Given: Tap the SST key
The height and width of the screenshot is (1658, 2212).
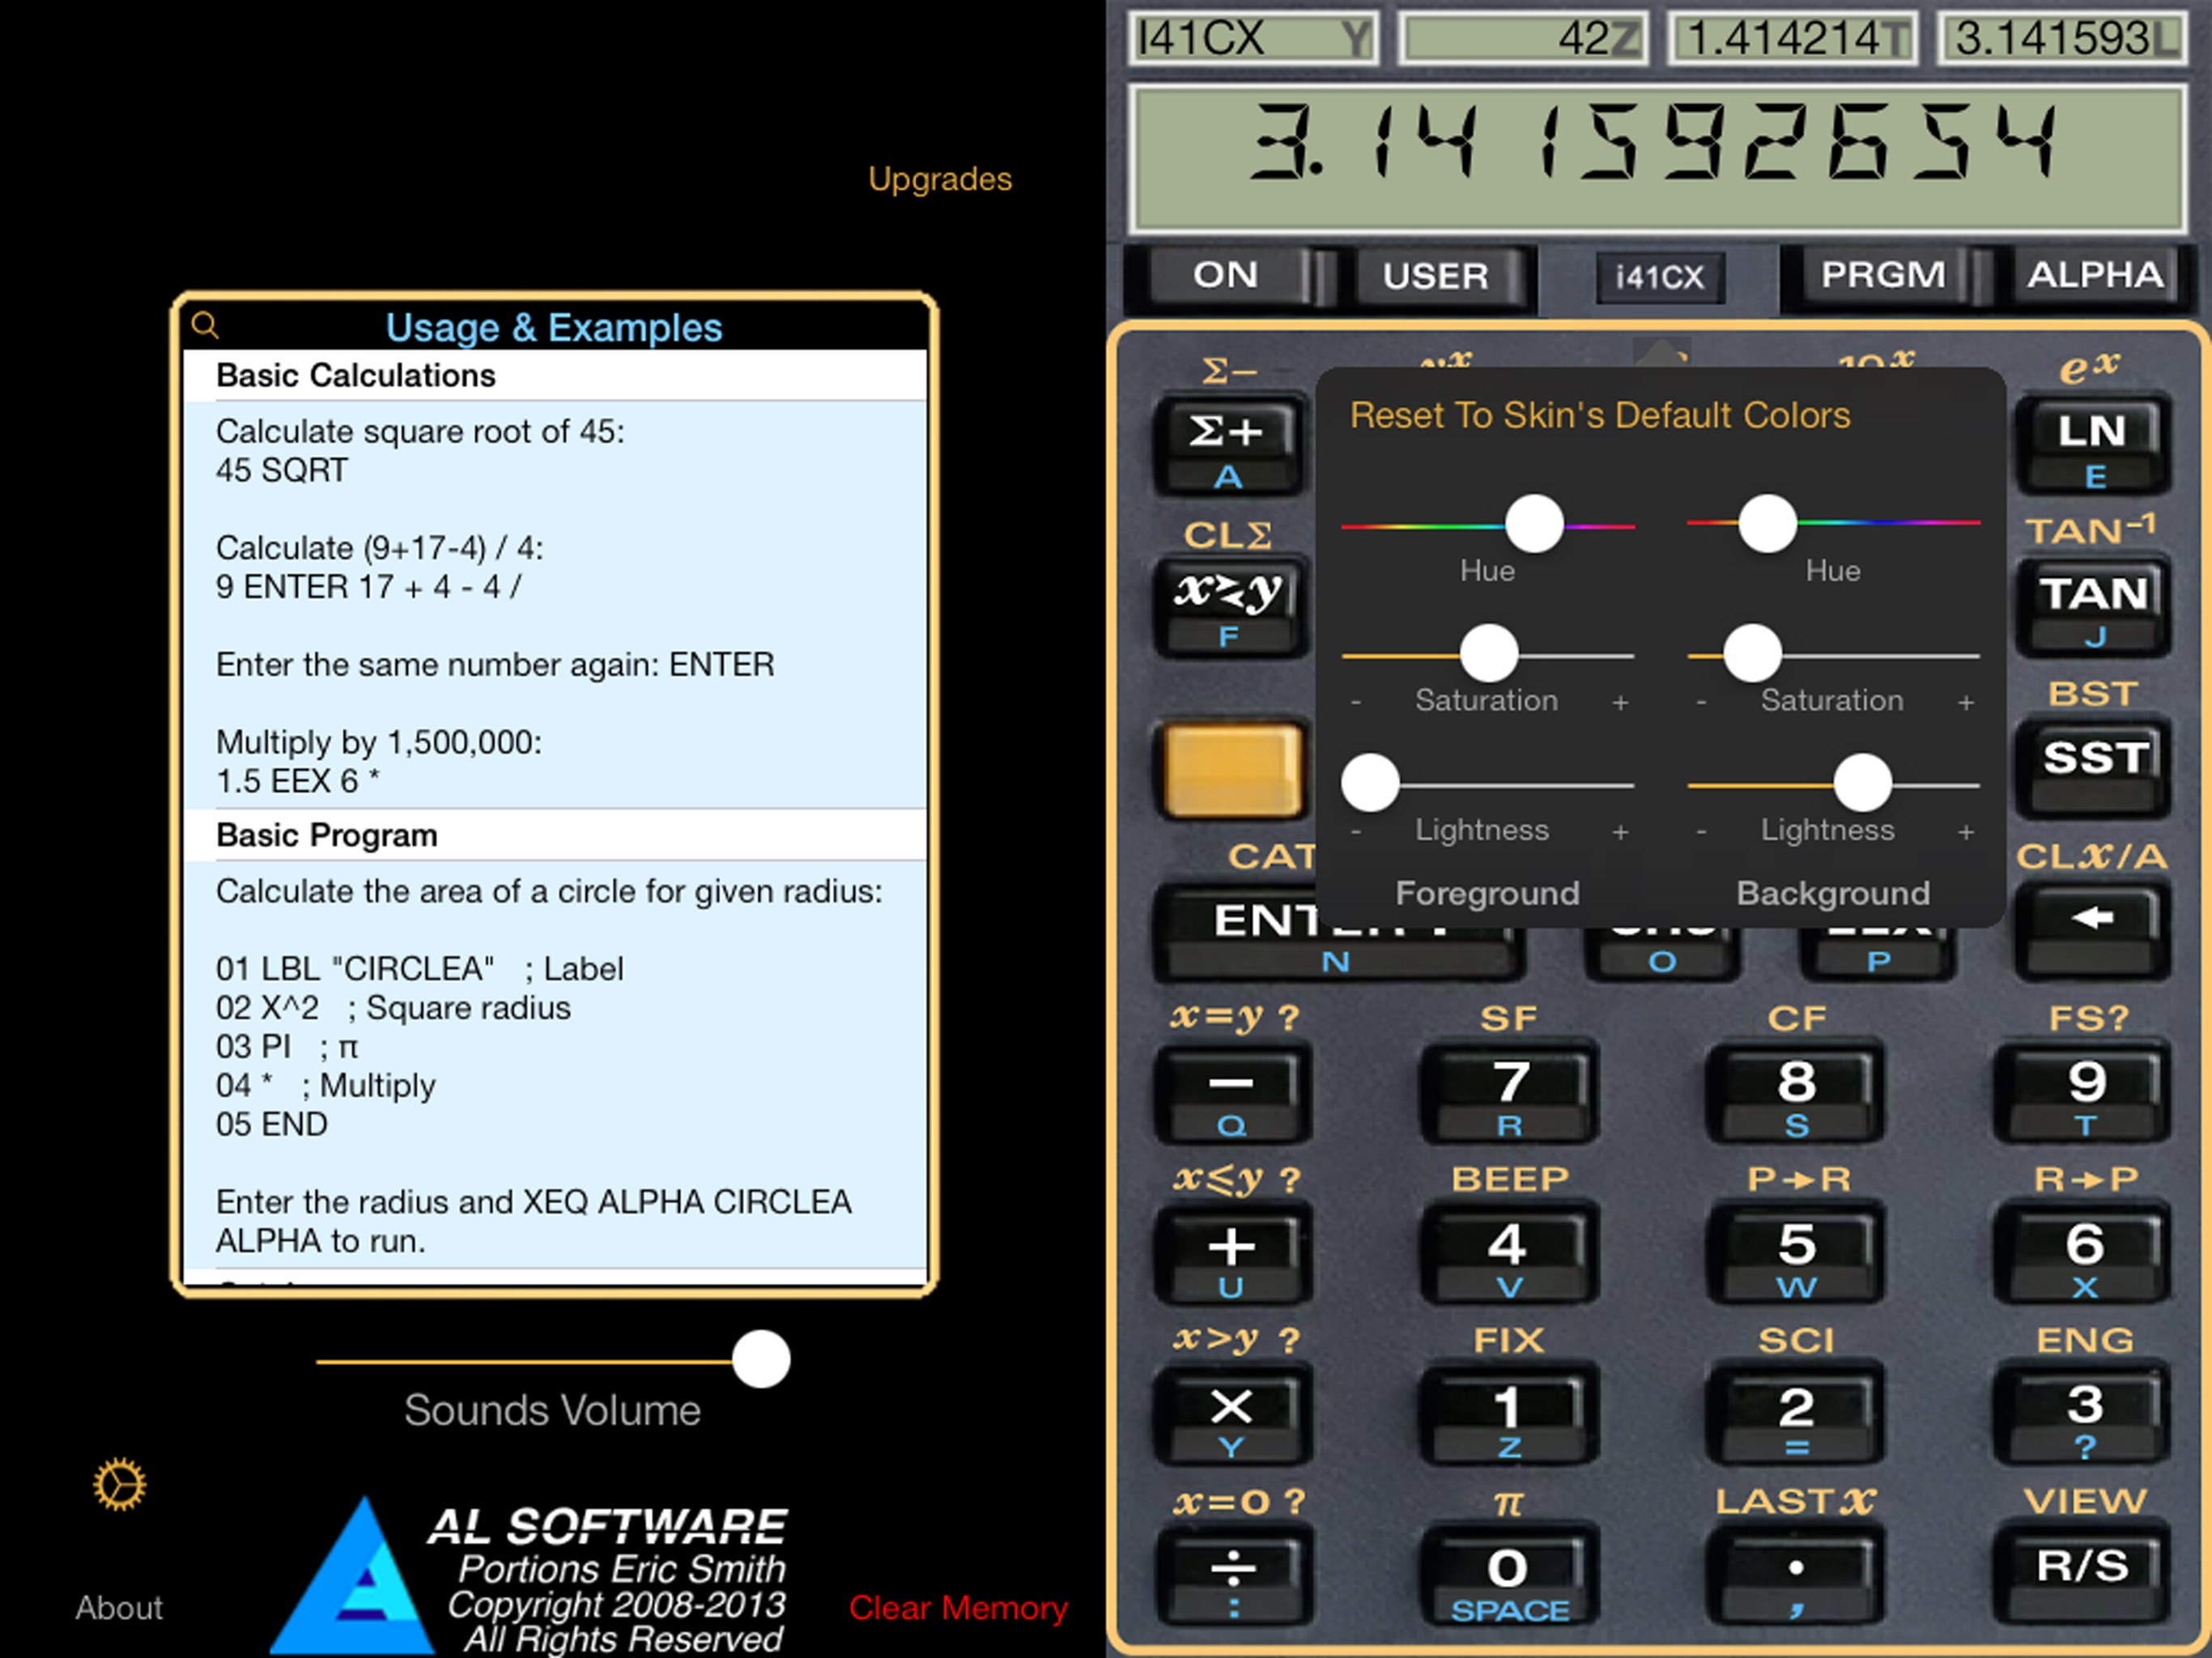Looking at the screenshot, I should [2093, 768].
